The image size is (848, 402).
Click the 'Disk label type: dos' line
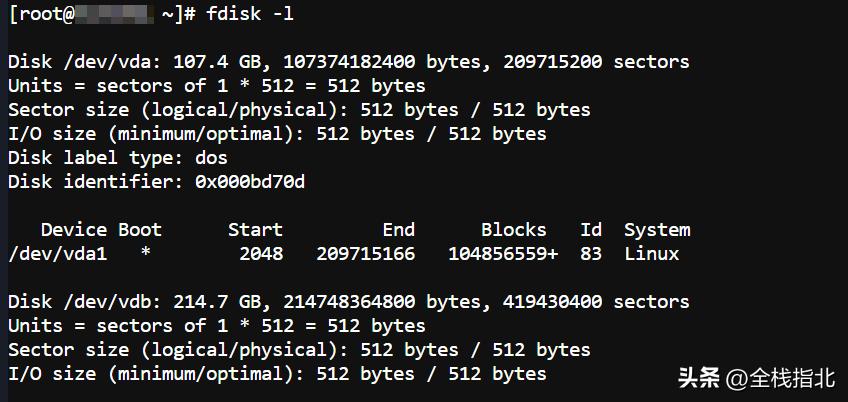[x=118, y=158]
